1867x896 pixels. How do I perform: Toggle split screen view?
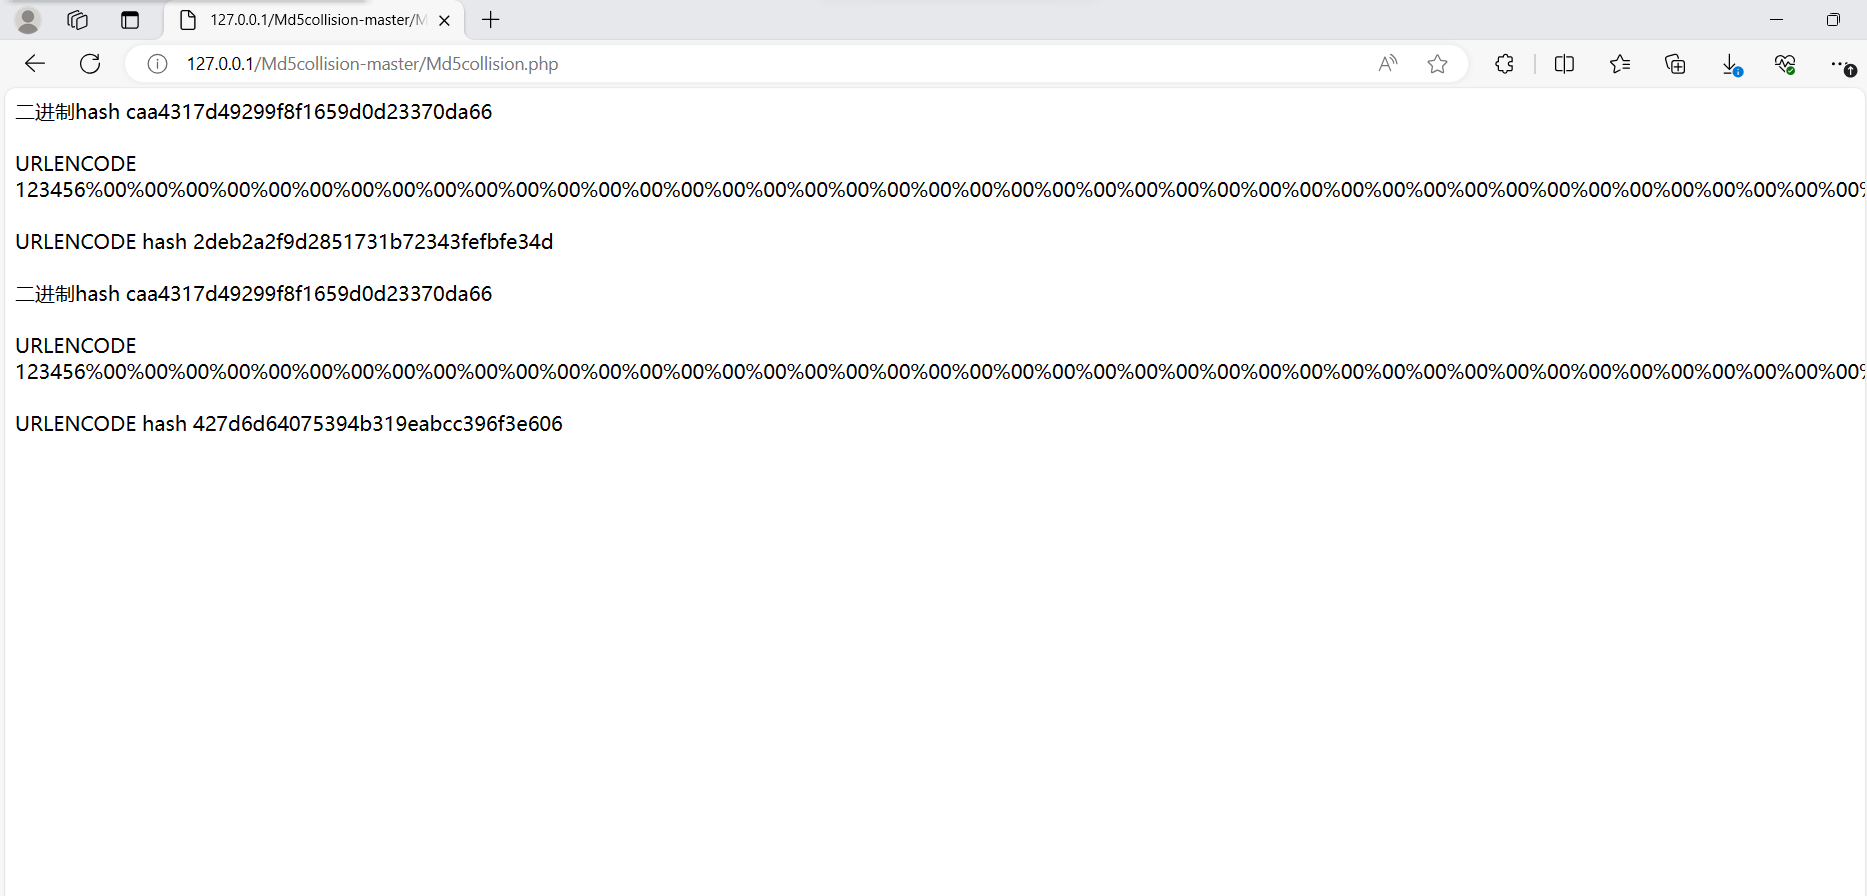coord(1565,64)
